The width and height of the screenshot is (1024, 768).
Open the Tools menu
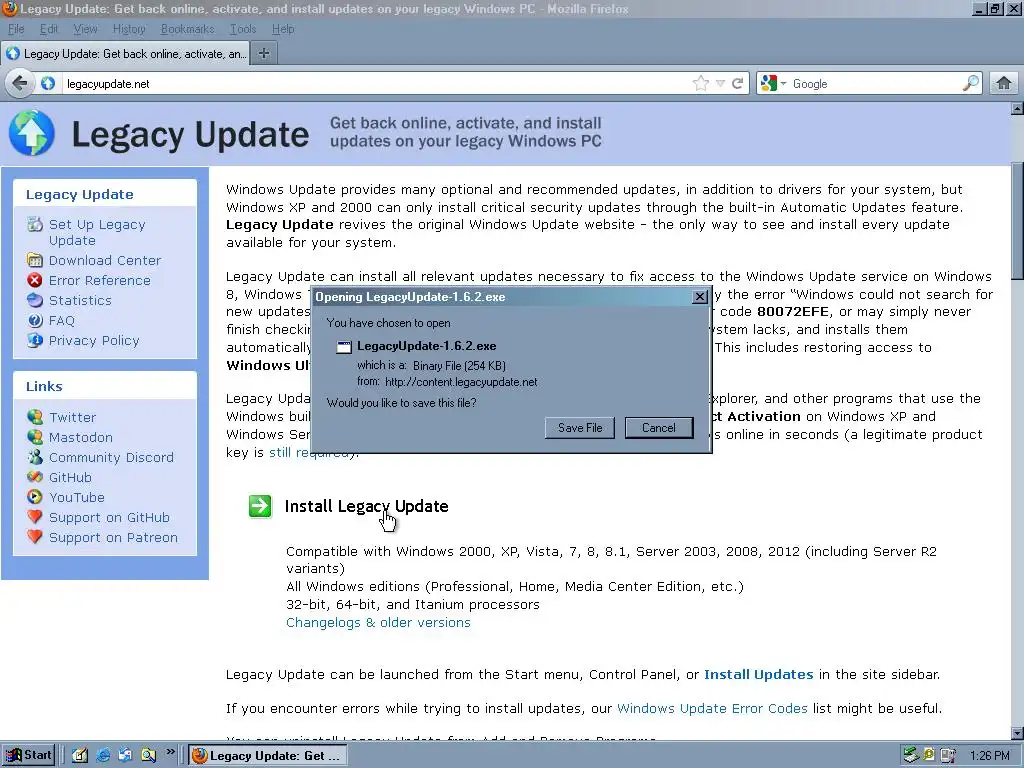[x=243, y=29]
